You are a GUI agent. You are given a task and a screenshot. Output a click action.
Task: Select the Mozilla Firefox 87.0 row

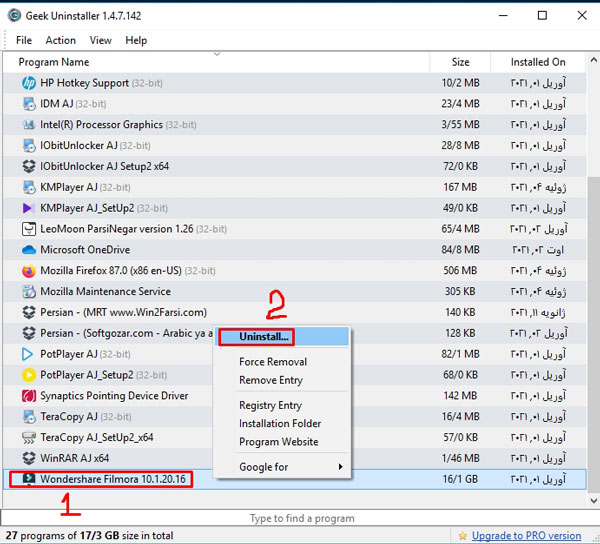[x=295, y=271]
